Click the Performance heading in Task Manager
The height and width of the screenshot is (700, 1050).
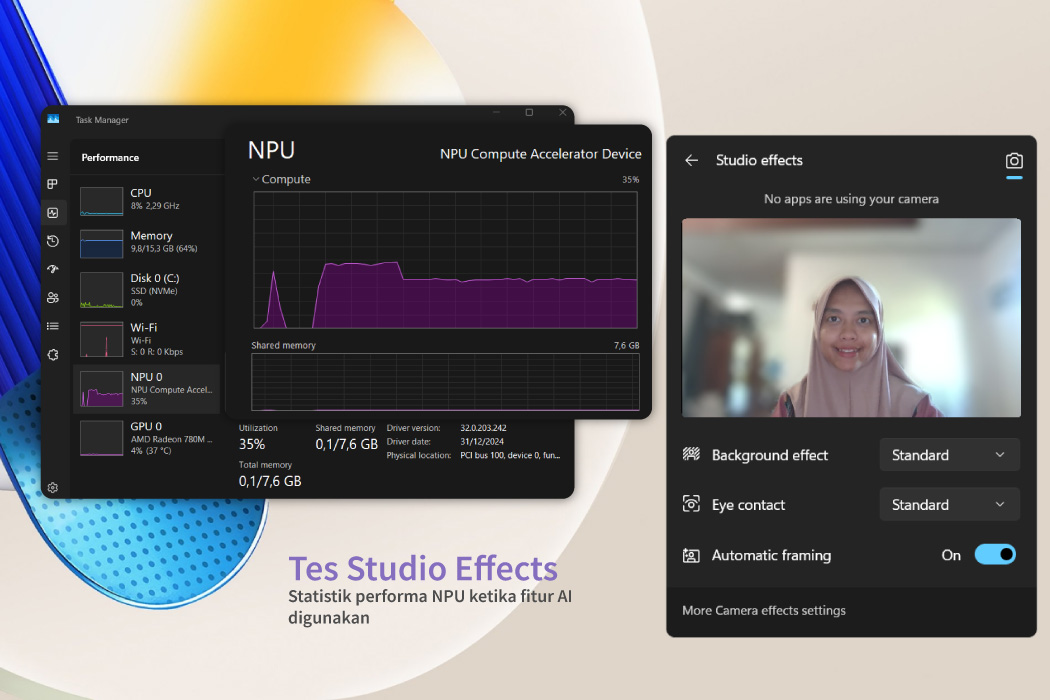pyautogui.click(x=110, y=157)
